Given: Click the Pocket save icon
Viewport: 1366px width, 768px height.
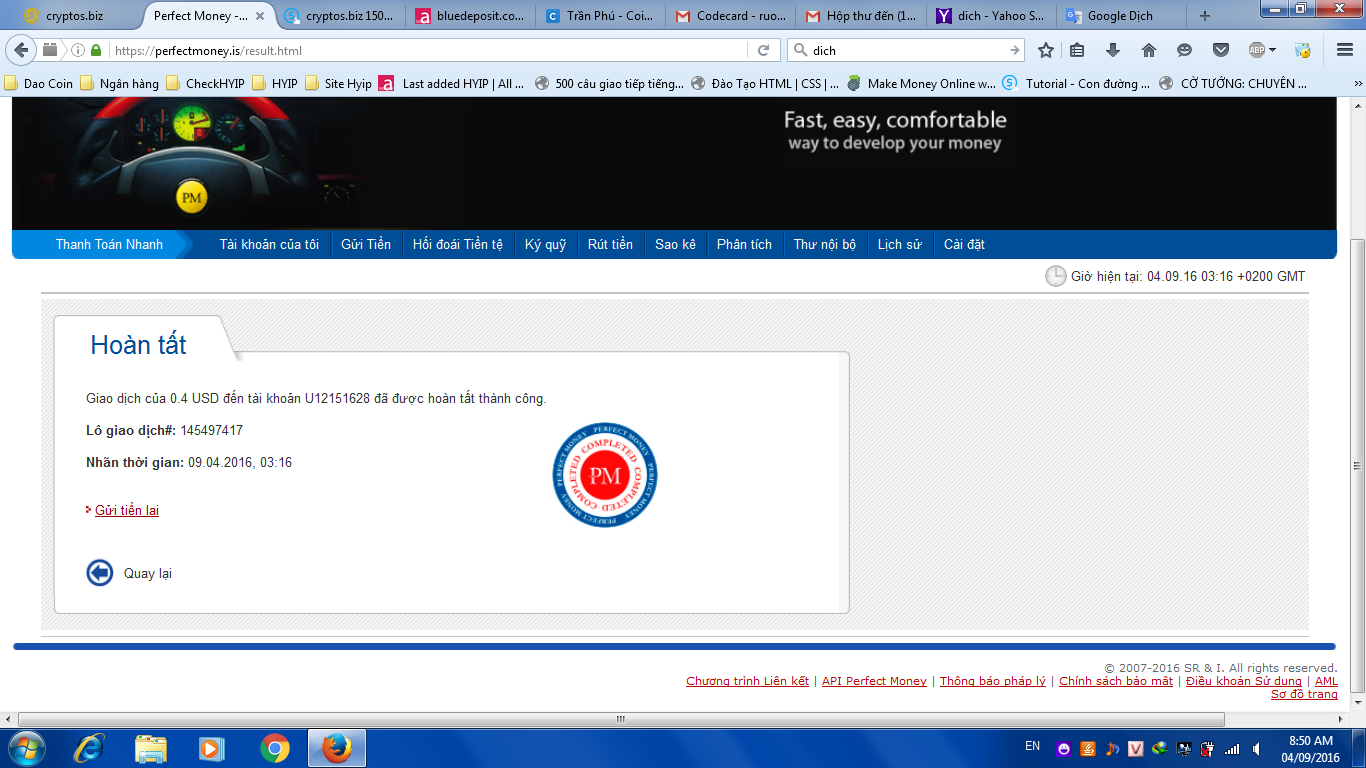Looking at the screenshot, I should pos(1221,50).
